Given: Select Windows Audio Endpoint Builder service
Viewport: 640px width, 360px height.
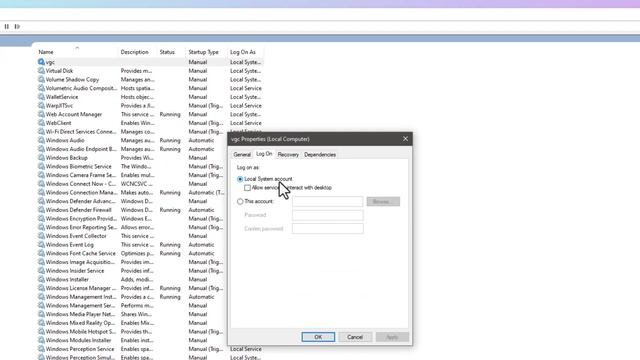Looking at the screenshot, I should click(x=132, y=149).
